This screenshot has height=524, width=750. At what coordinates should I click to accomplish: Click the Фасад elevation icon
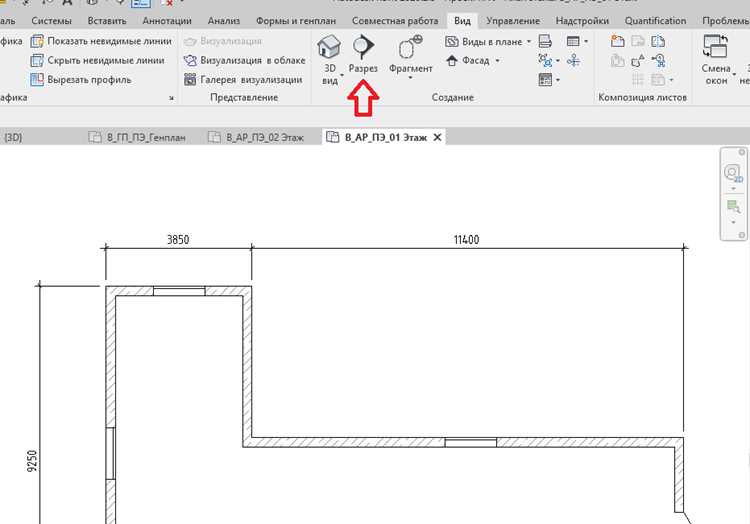(x=452, y=61)
